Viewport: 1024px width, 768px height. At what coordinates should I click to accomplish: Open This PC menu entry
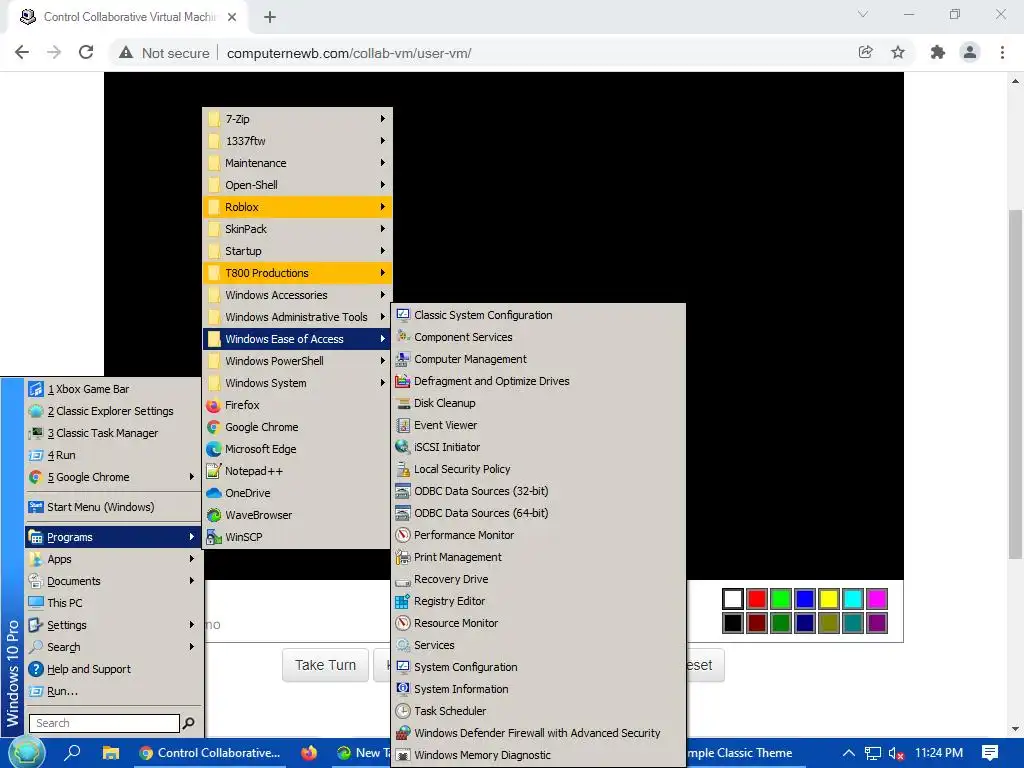point(113,603)
